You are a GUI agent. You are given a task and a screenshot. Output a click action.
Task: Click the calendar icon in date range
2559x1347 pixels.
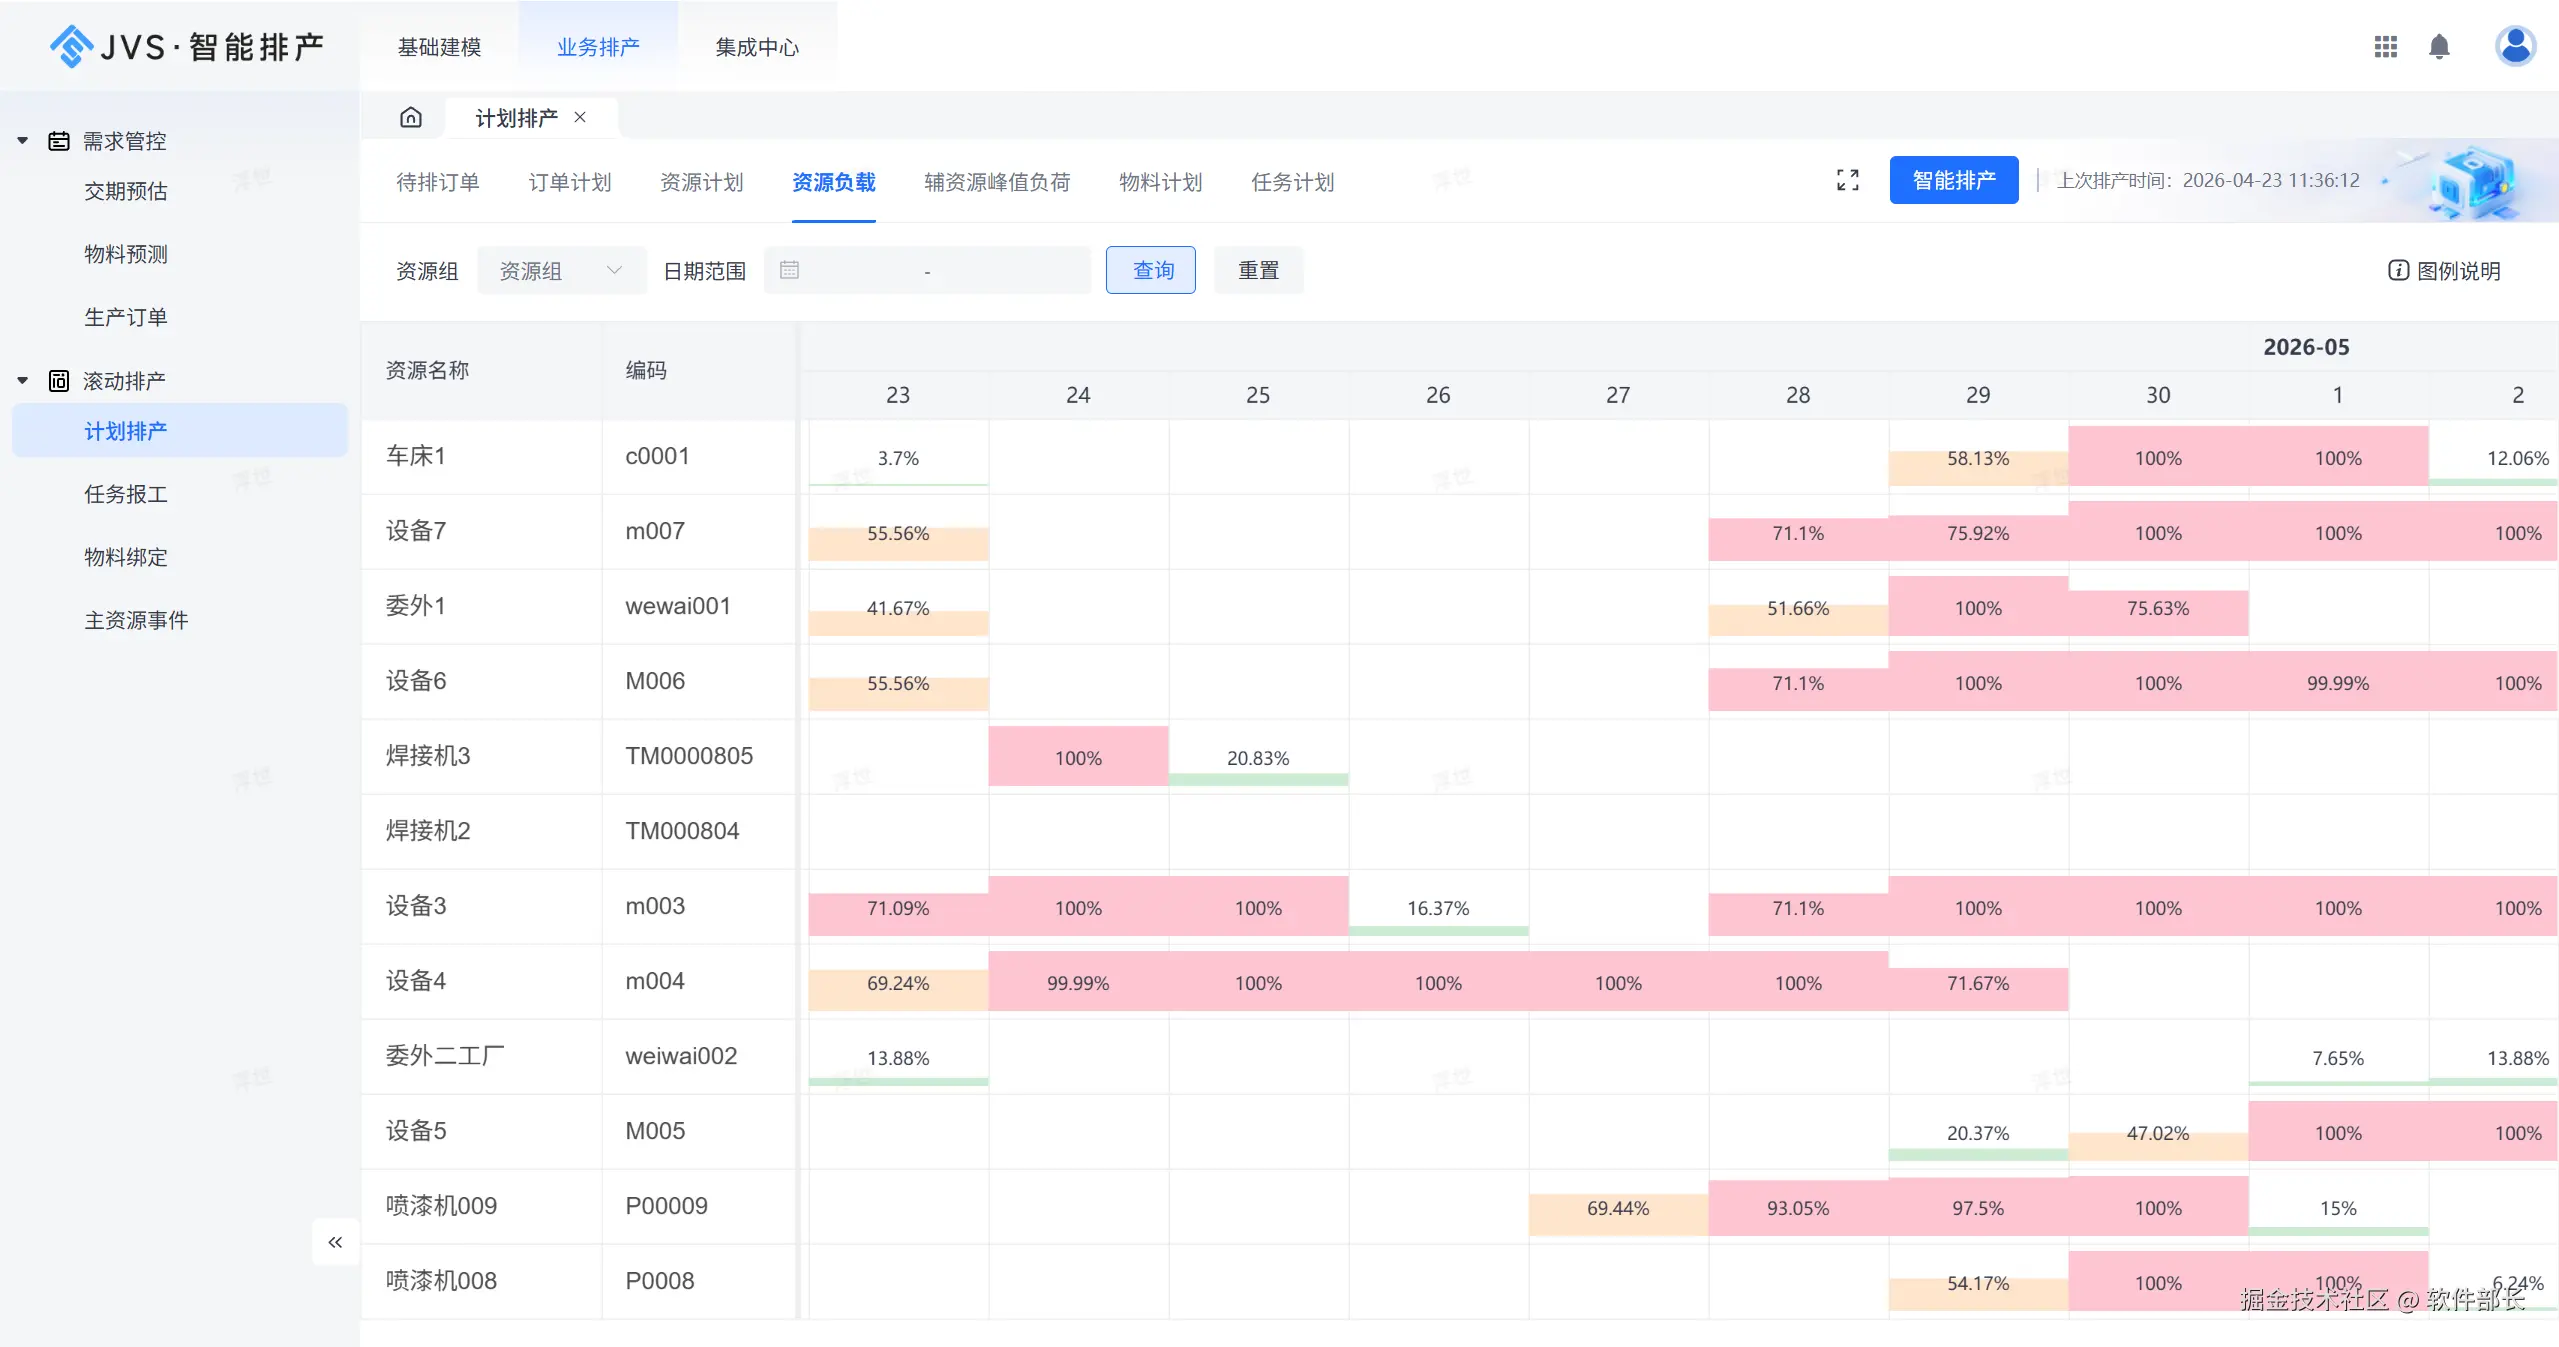tap(789, 270)
